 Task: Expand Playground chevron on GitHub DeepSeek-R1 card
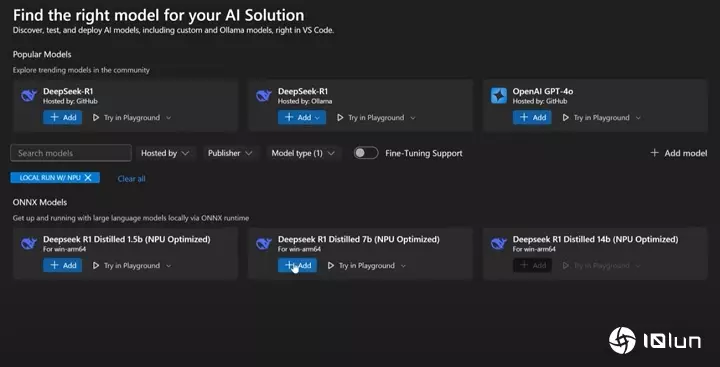click(x=169, y=118)
